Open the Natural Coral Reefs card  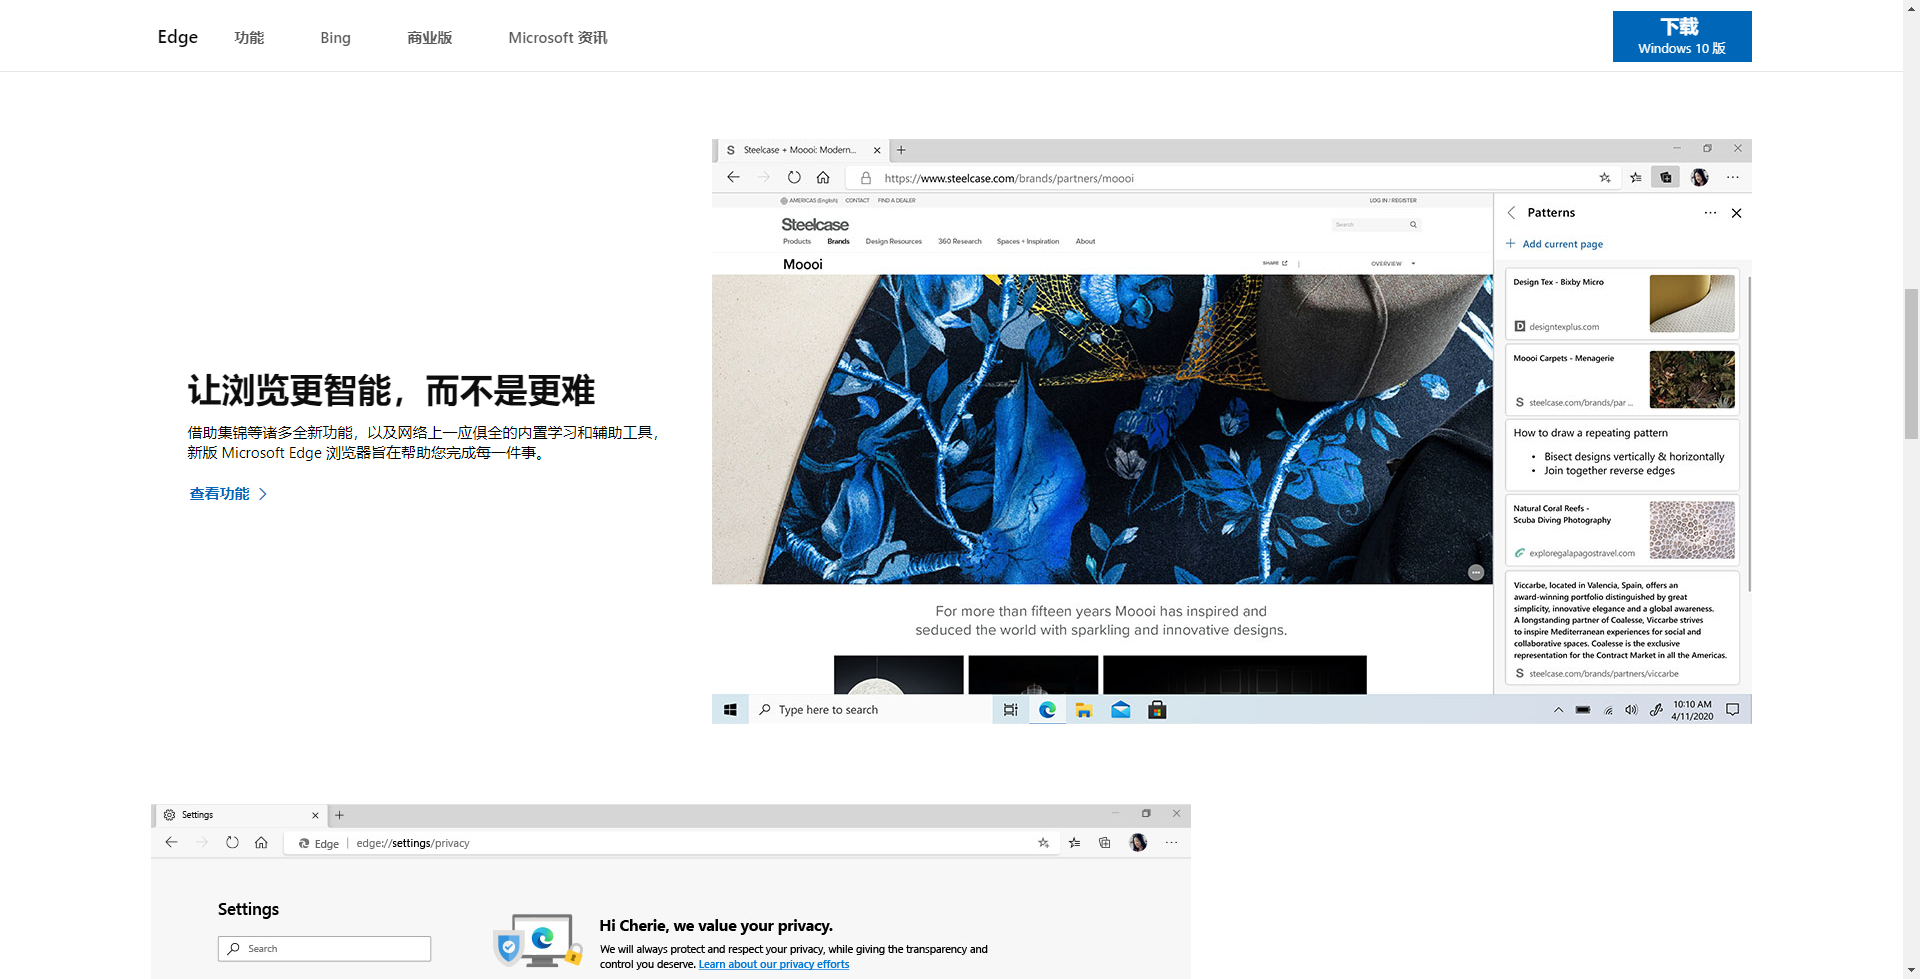coord(1622,530)
